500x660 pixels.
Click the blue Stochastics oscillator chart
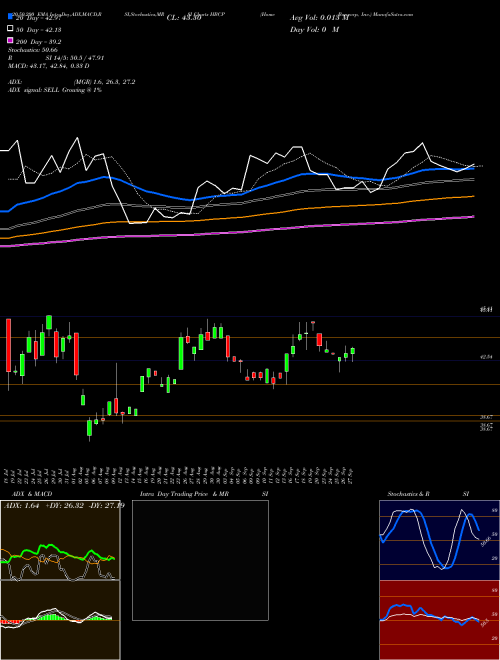439,540
